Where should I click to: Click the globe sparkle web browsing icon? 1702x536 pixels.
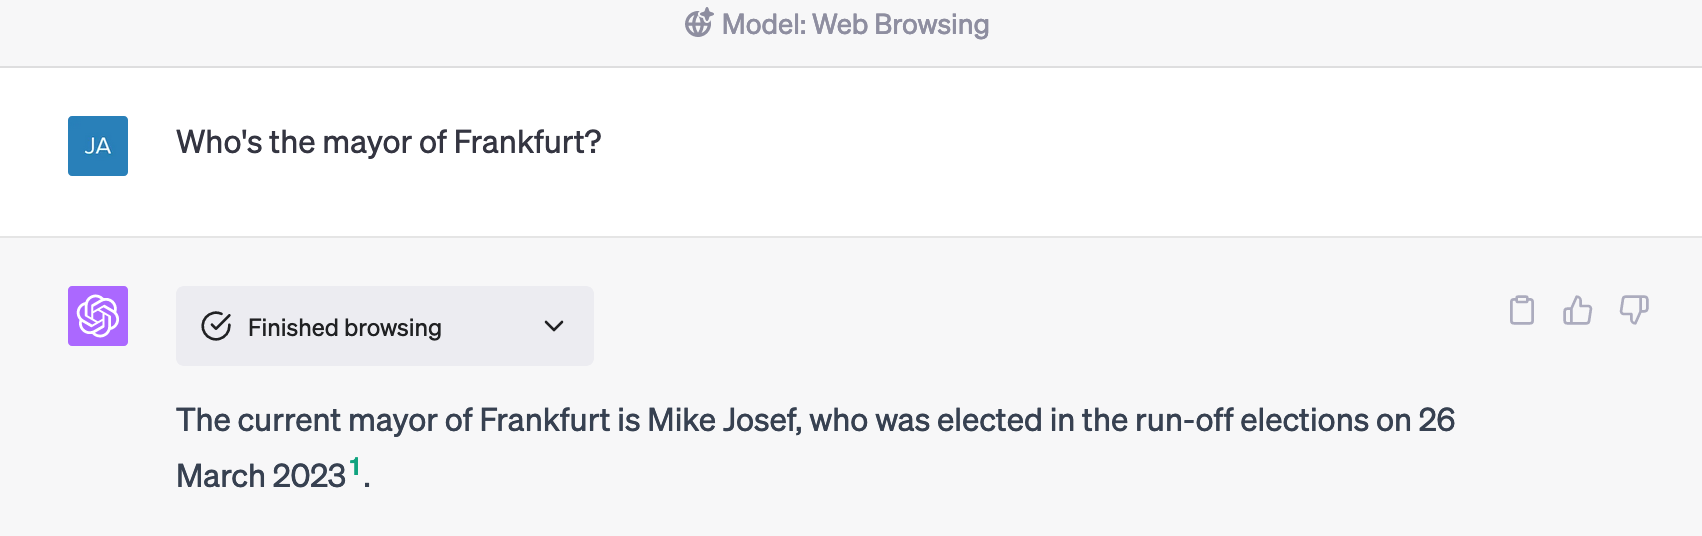pos(699,23)
